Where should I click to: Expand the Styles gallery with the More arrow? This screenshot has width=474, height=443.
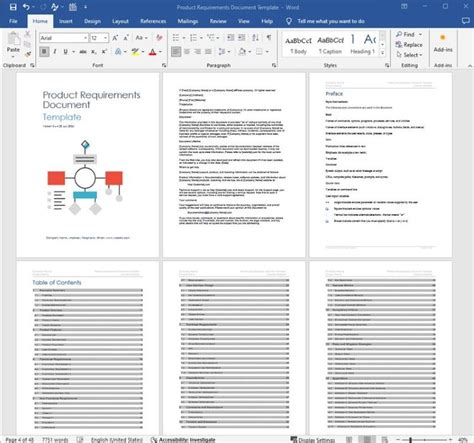coord(382,53)
